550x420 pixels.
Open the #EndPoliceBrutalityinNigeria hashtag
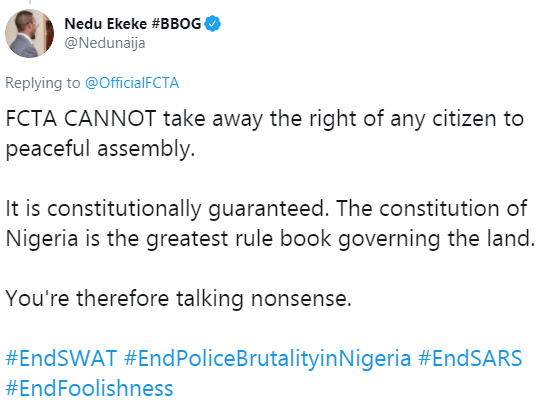pos(267,358)
